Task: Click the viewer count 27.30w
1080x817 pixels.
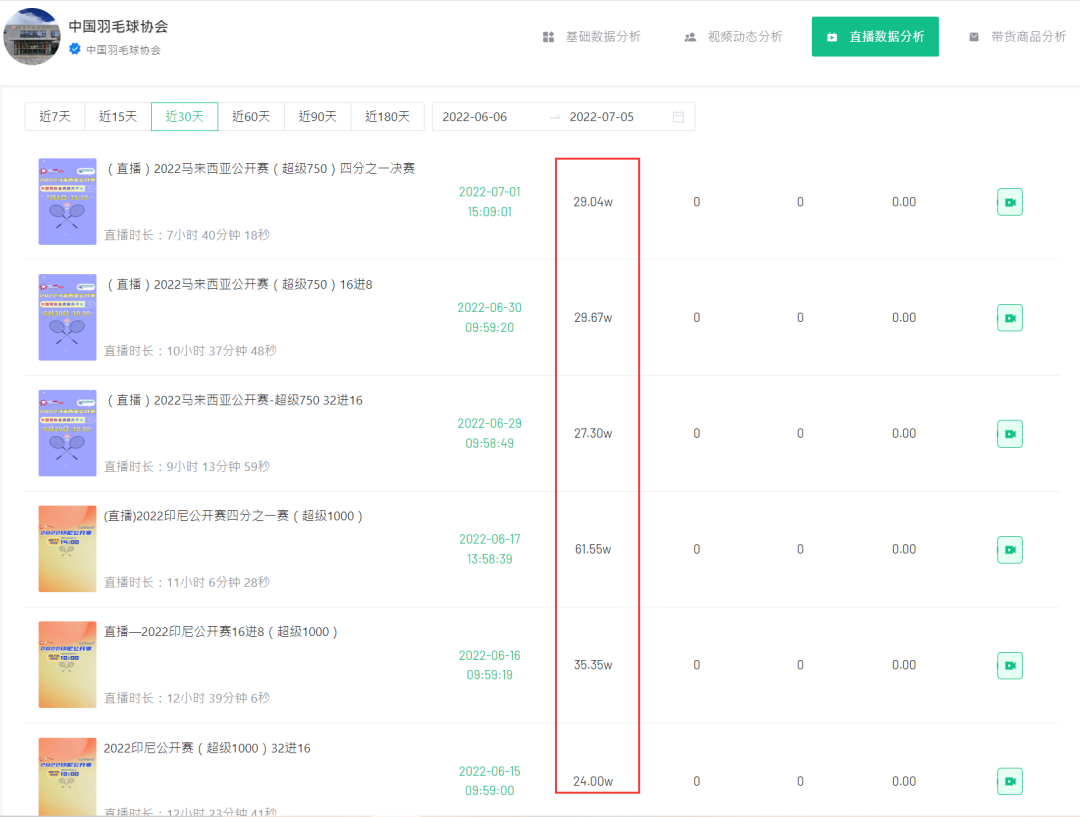Action: click(593, 433)
